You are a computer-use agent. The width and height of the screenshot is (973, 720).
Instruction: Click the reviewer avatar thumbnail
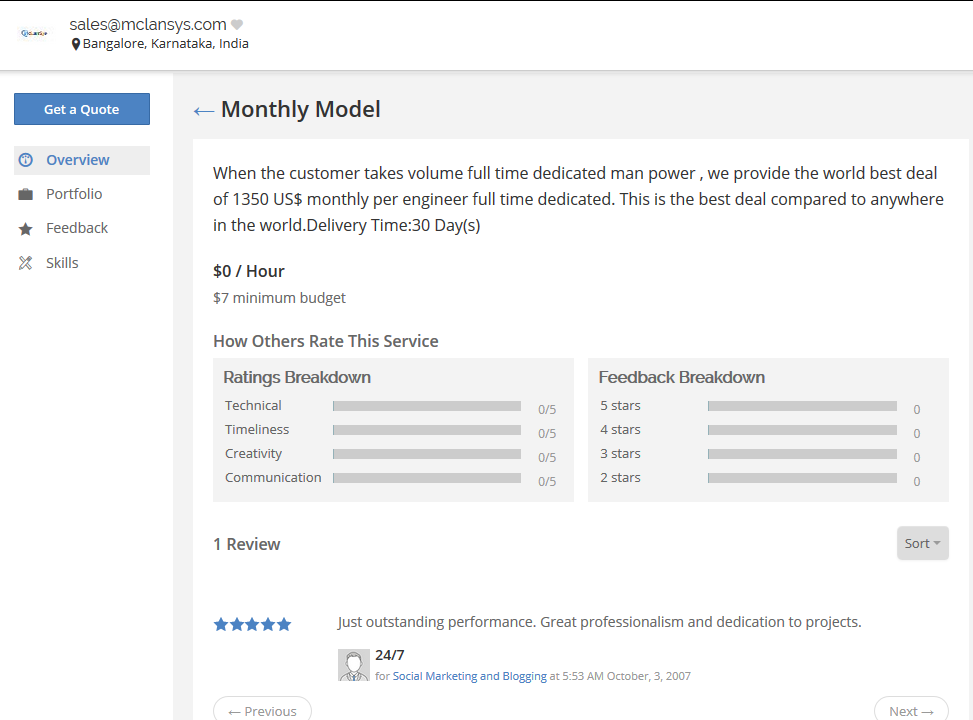(x=353, y=665)
